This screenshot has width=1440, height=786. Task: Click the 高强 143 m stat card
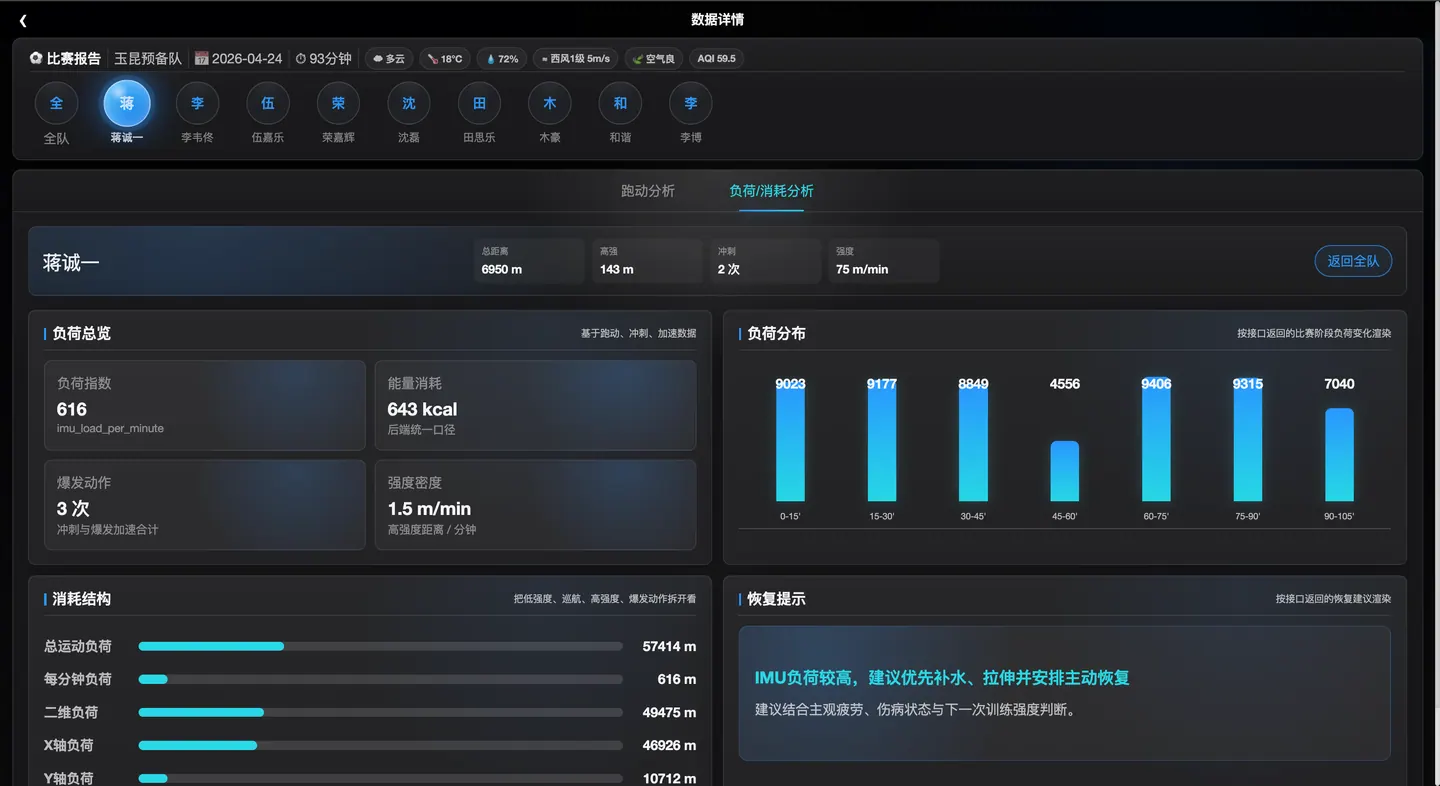pos(647,261)
